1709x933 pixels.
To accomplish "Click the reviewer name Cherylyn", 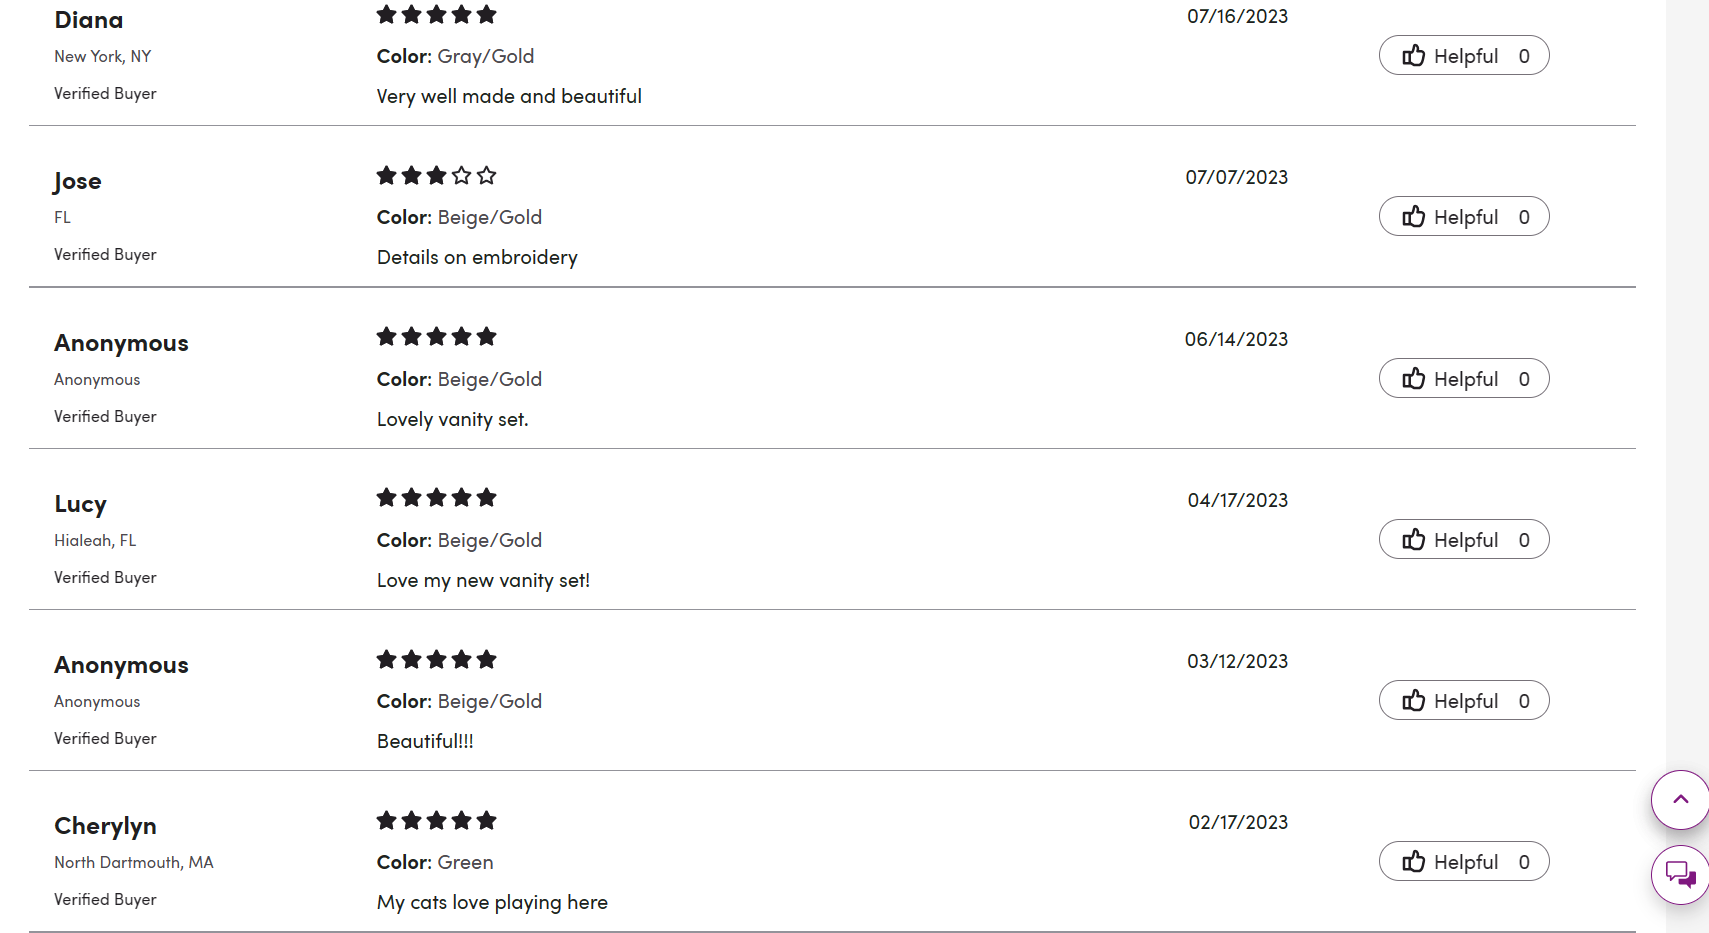I will coord(105,826).
